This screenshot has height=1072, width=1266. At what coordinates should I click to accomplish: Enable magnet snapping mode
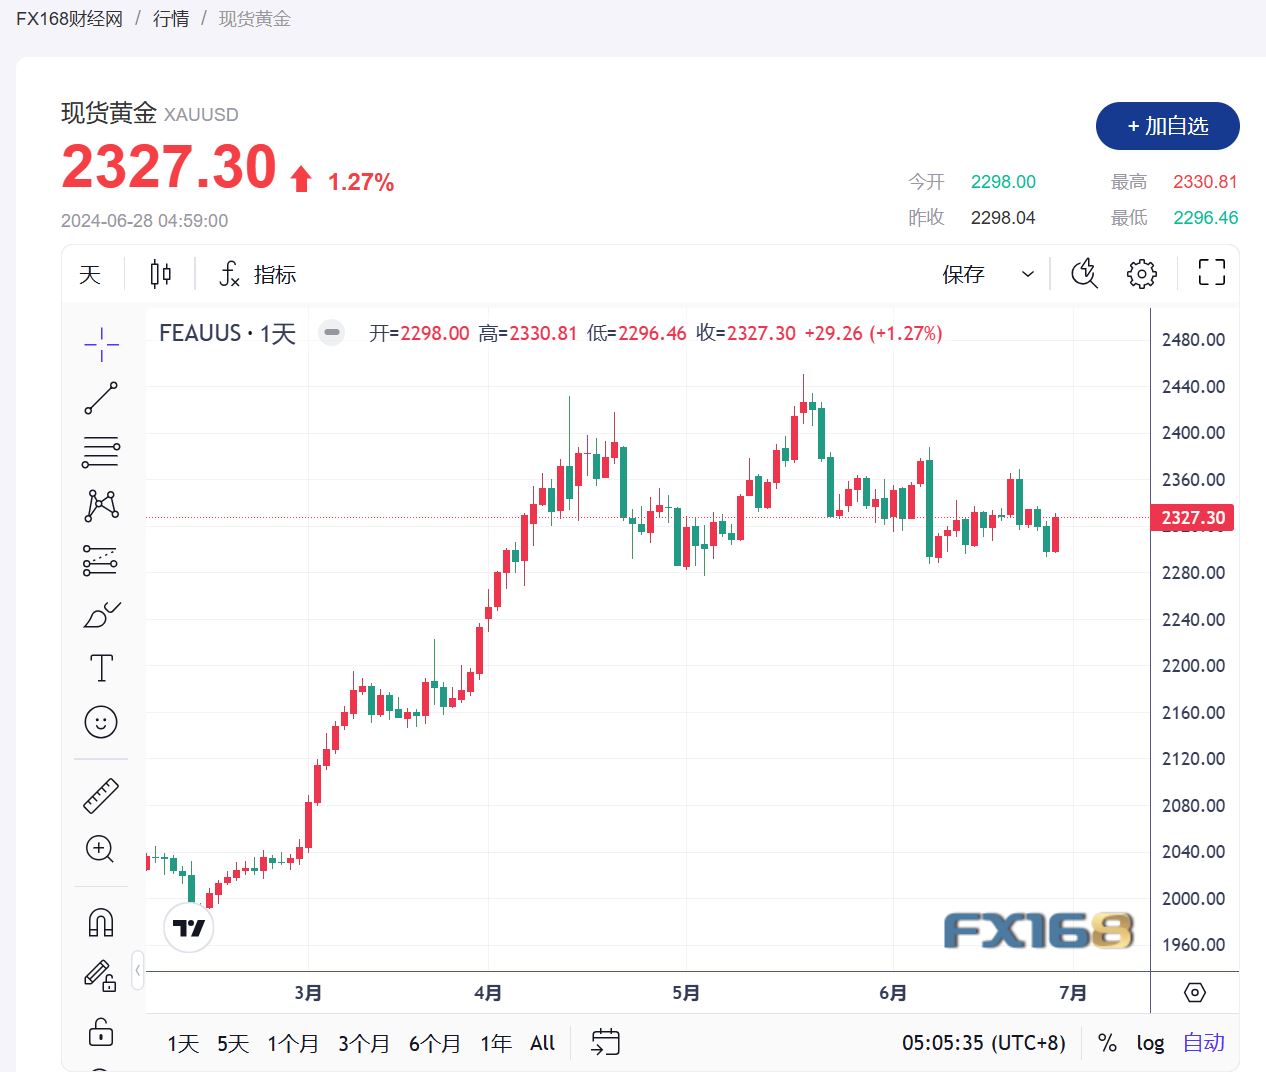click(100, 921)
